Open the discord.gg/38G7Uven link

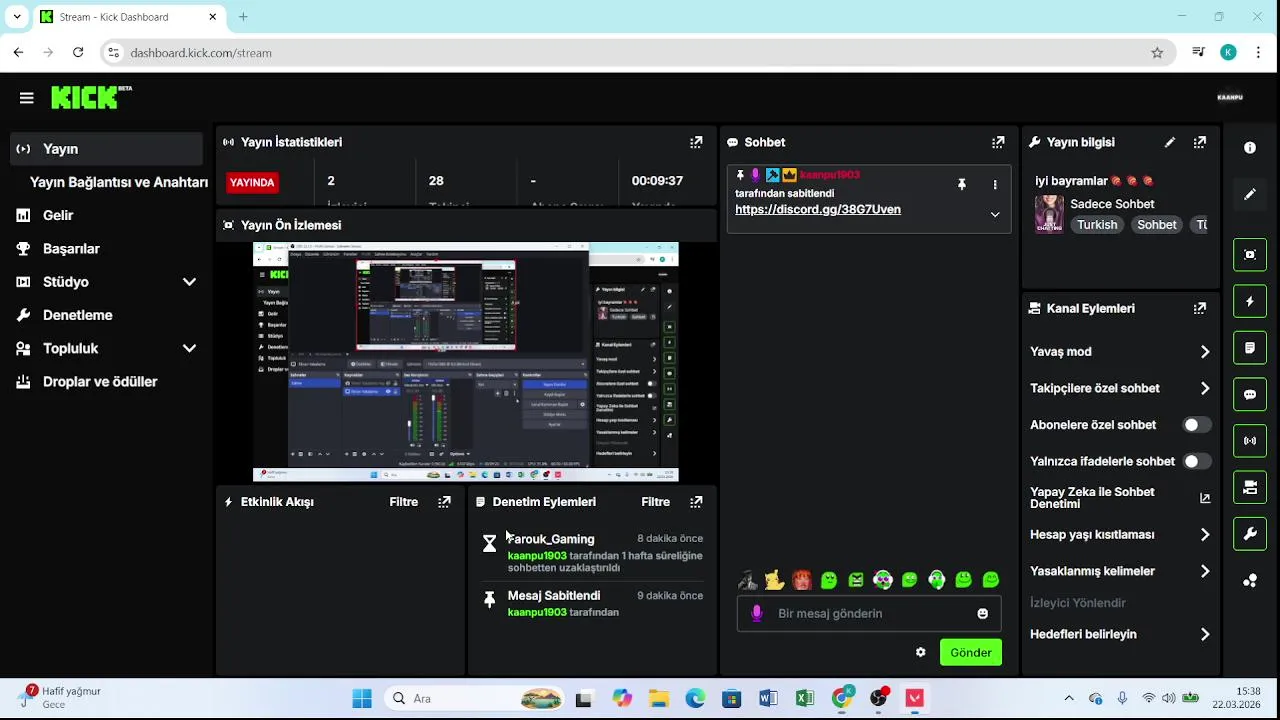pos(818,209)
